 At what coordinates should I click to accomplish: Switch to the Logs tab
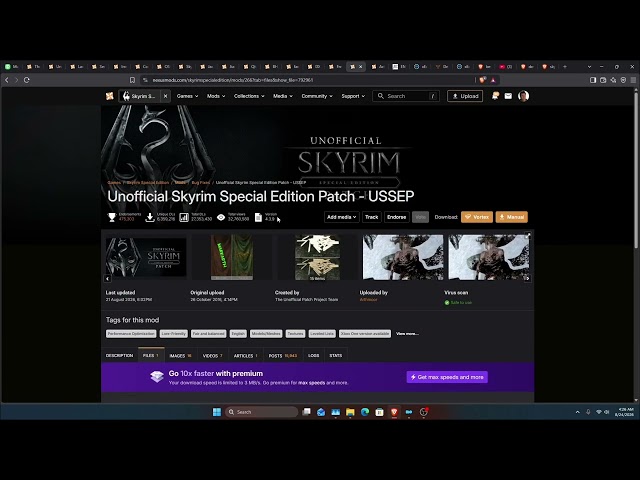tap(313, 356)
